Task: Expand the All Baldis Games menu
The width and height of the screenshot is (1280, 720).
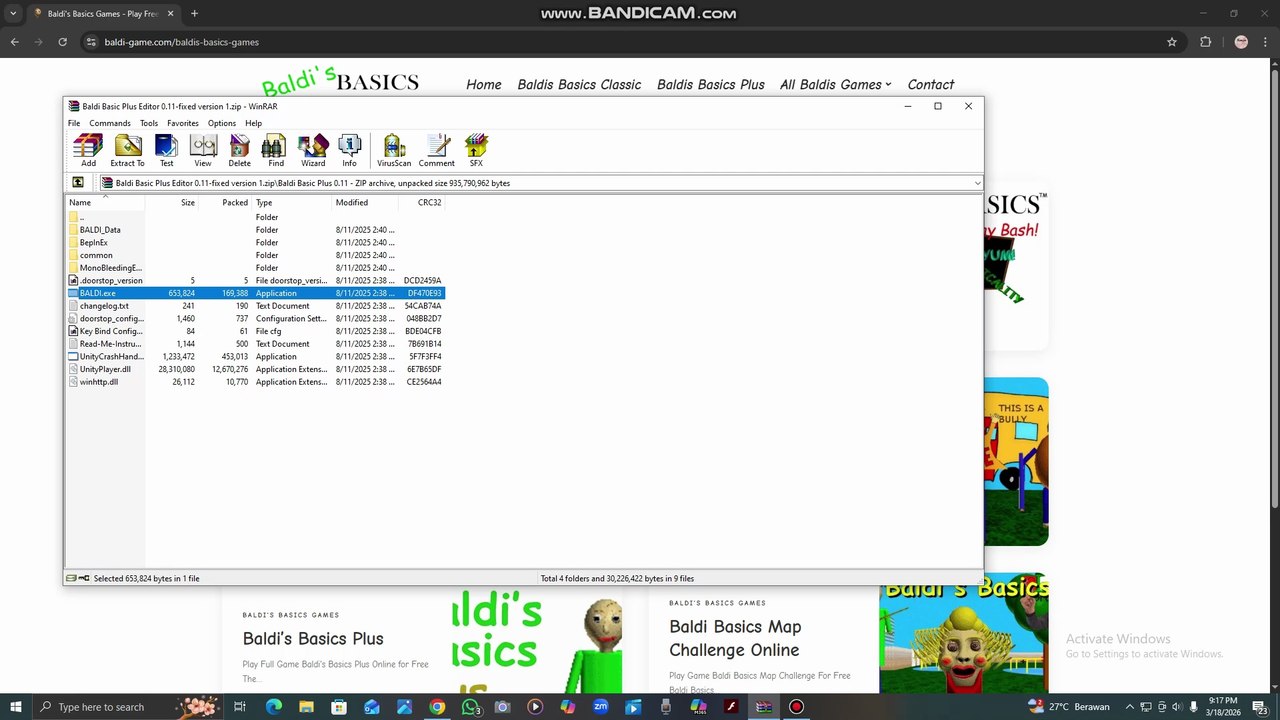Action: 835,85
